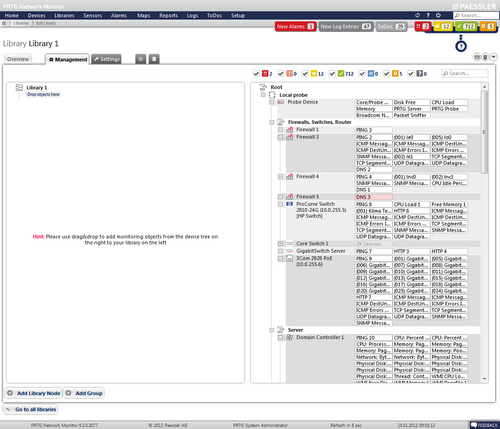Collapse the Probe Device node
The width and height of the screenshot is (500, 429).
pyautogui.click(x=272, y=102)
